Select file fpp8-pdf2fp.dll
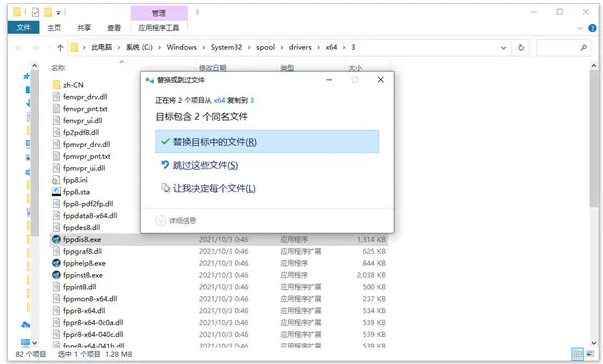This screenshot has height=364, width=603. (x=88, y=204)
